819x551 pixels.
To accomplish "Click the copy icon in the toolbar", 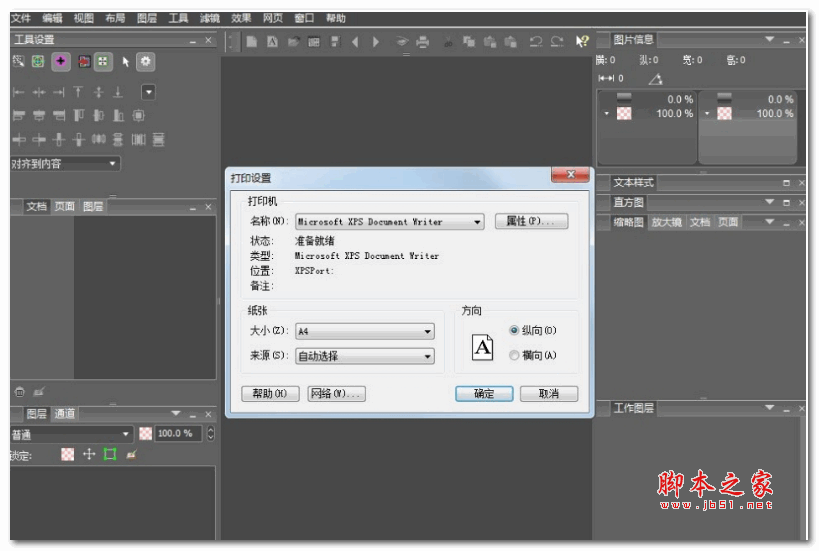I will pos(469,42).
